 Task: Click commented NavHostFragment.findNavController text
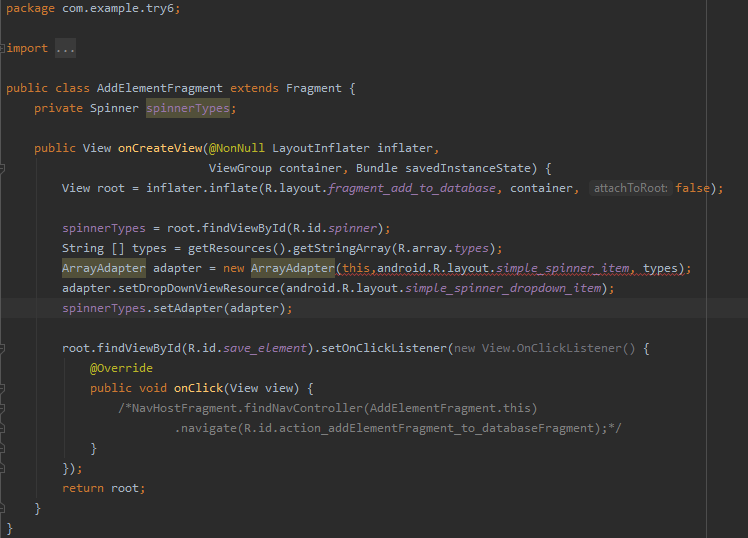tap(247, 409)
